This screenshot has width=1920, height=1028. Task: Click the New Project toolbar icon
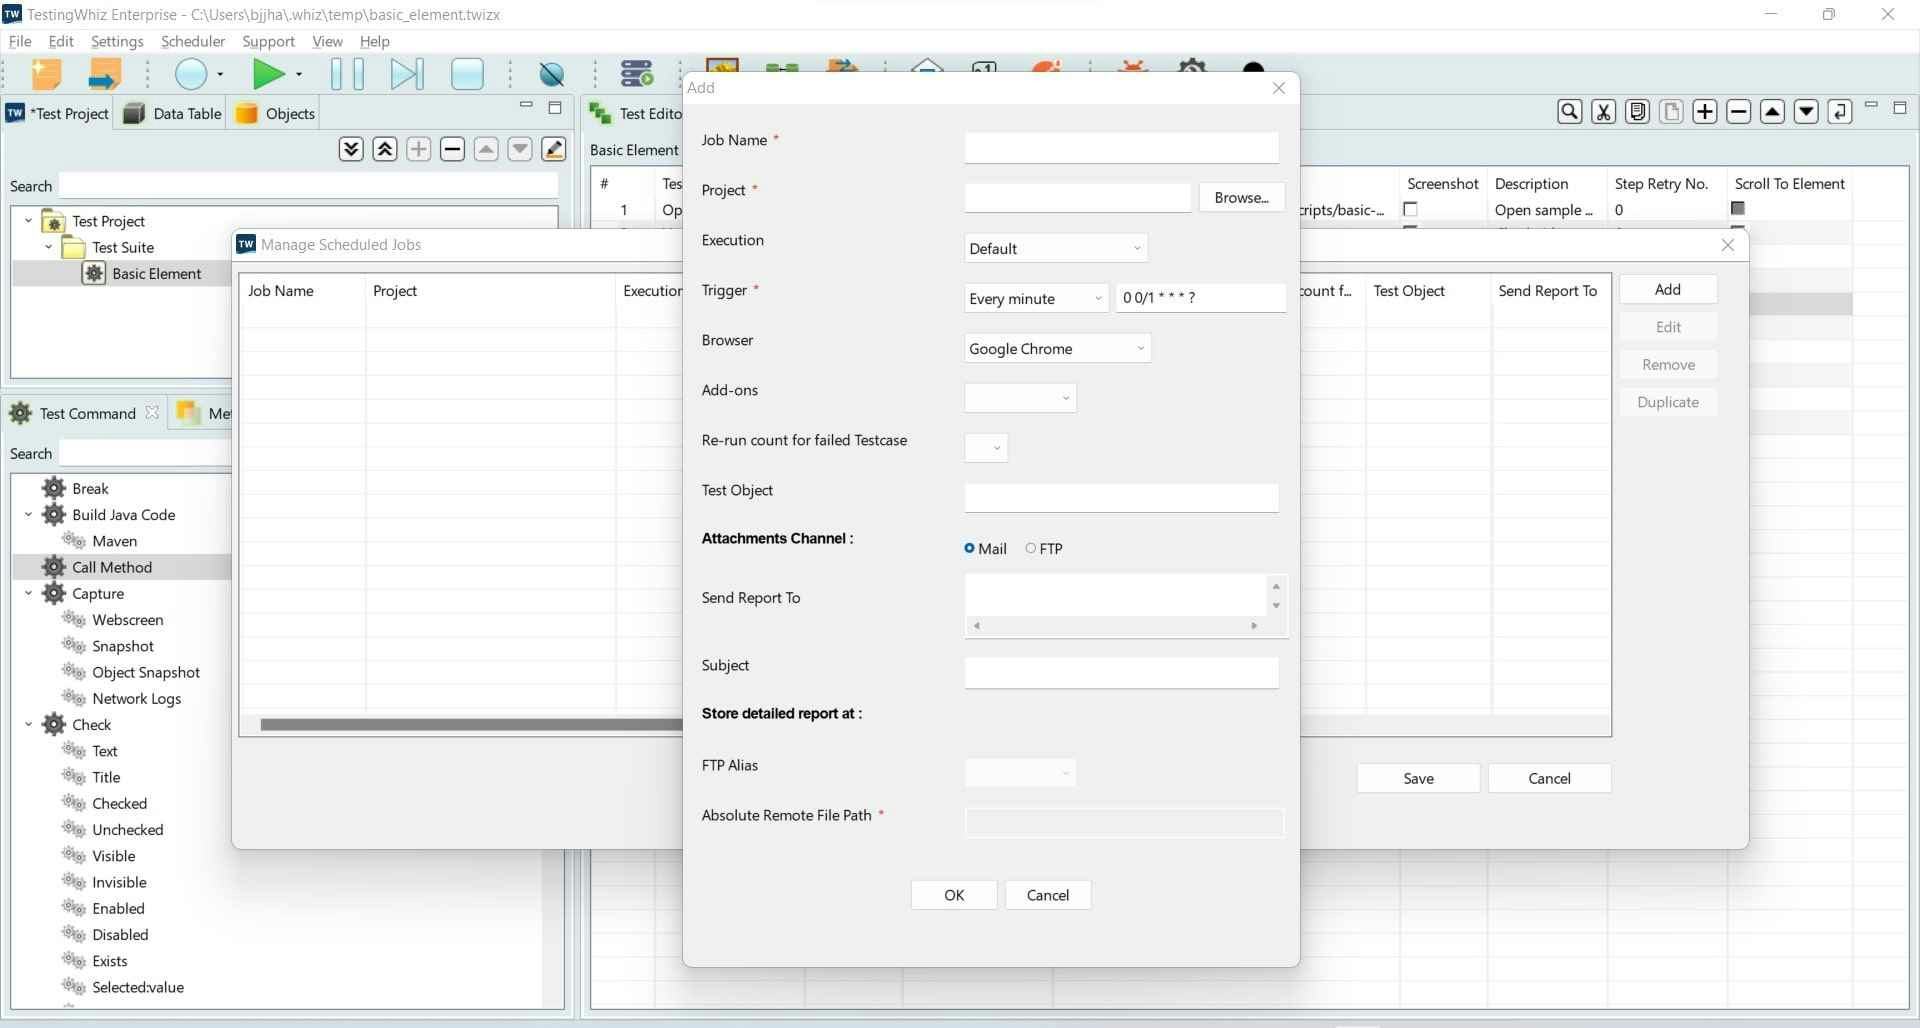pyautogui.click(x=46, y=74)
